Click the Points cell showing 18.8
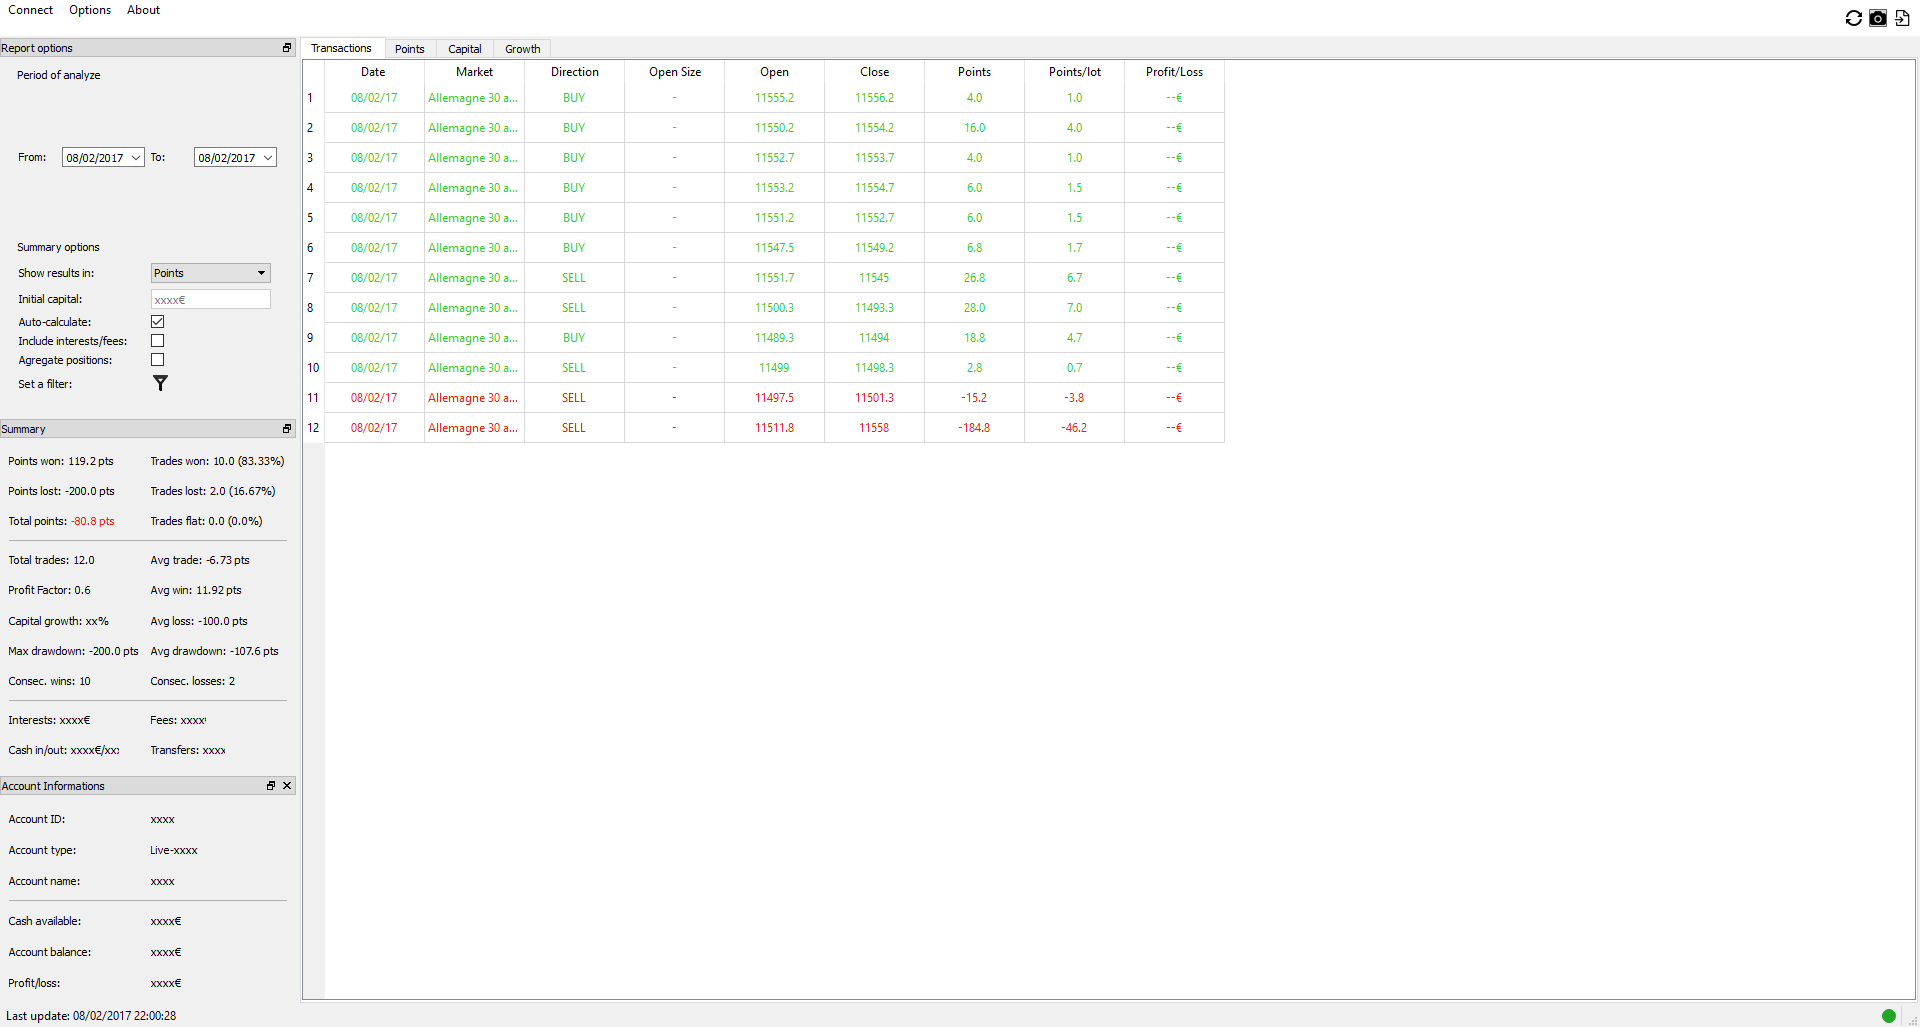This screenshot has height=1027, width=1920. tap(974, 338)
